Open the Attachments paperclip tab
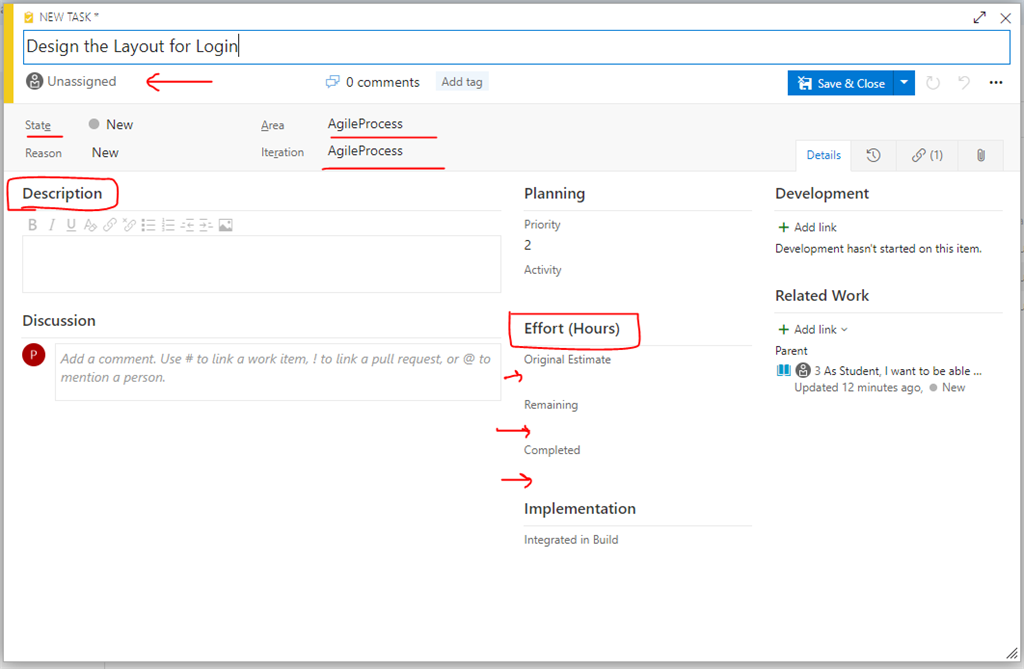1024x669 pixels. 981,155
